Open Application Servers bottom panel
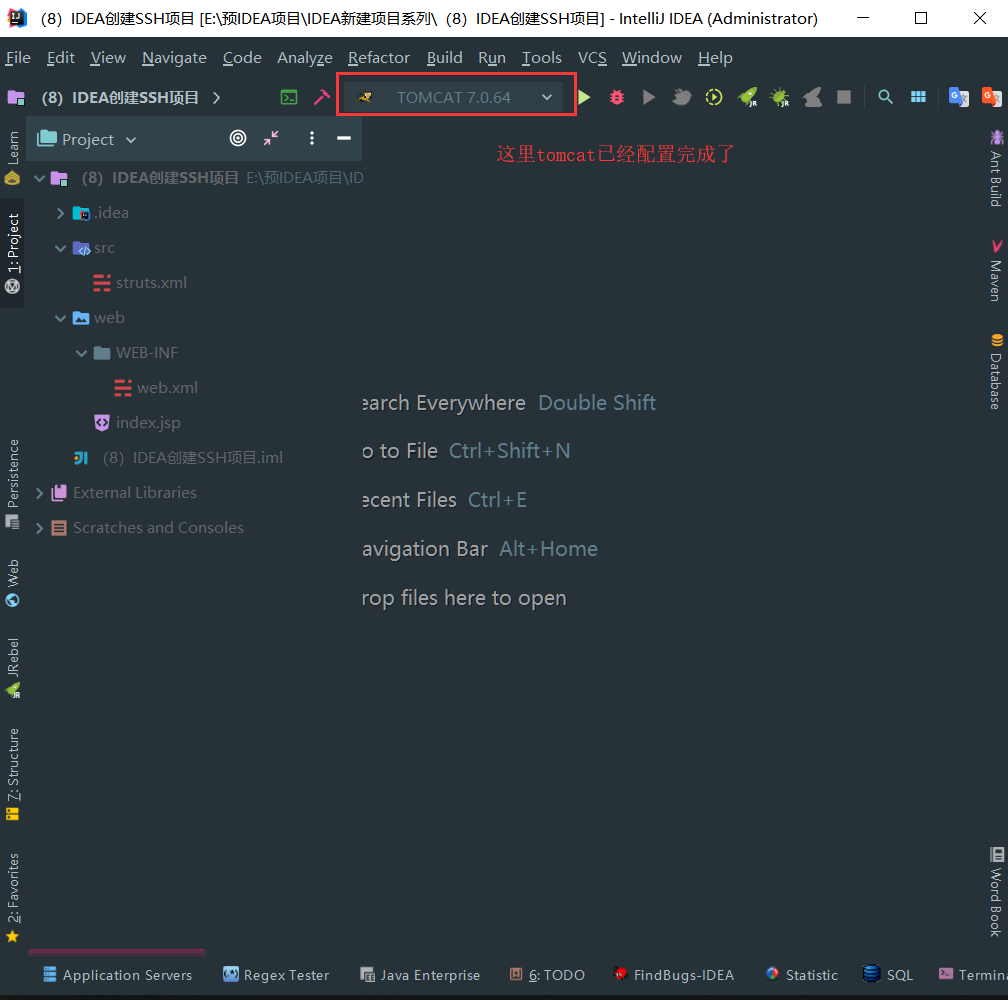 click(118, 975)
